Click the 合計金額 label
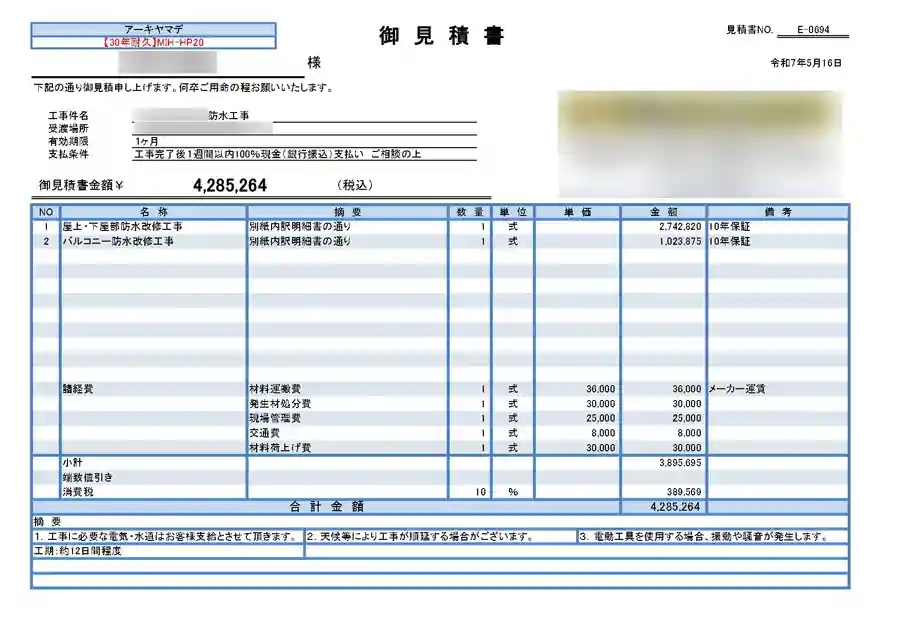Image resolution: width=900 pixels, height=636 pixels. pyautogui.click(x=327, y=507)
